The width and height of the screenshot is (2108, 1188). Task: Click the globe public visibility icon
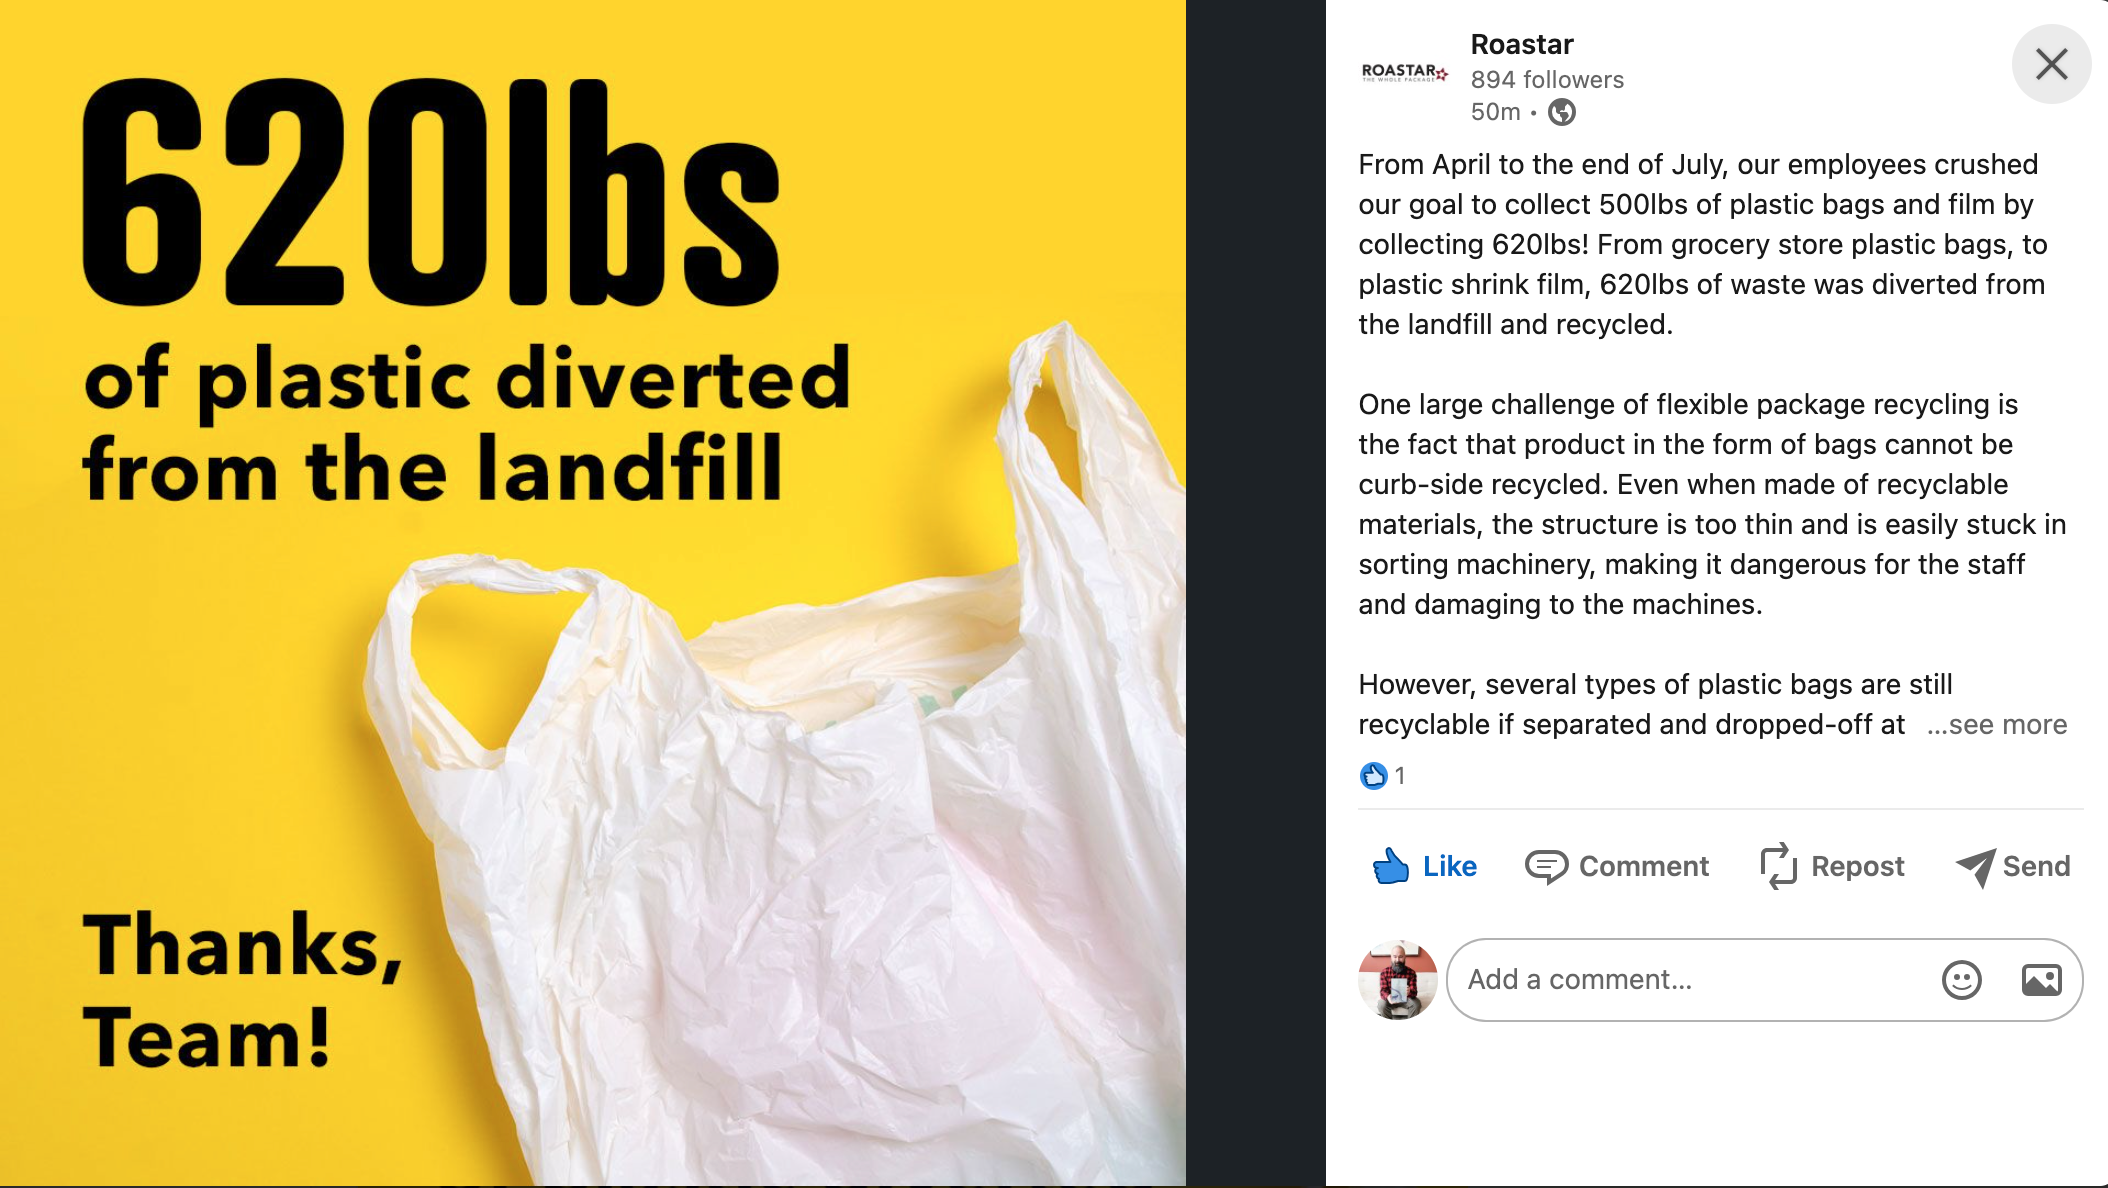point(1562,112)
